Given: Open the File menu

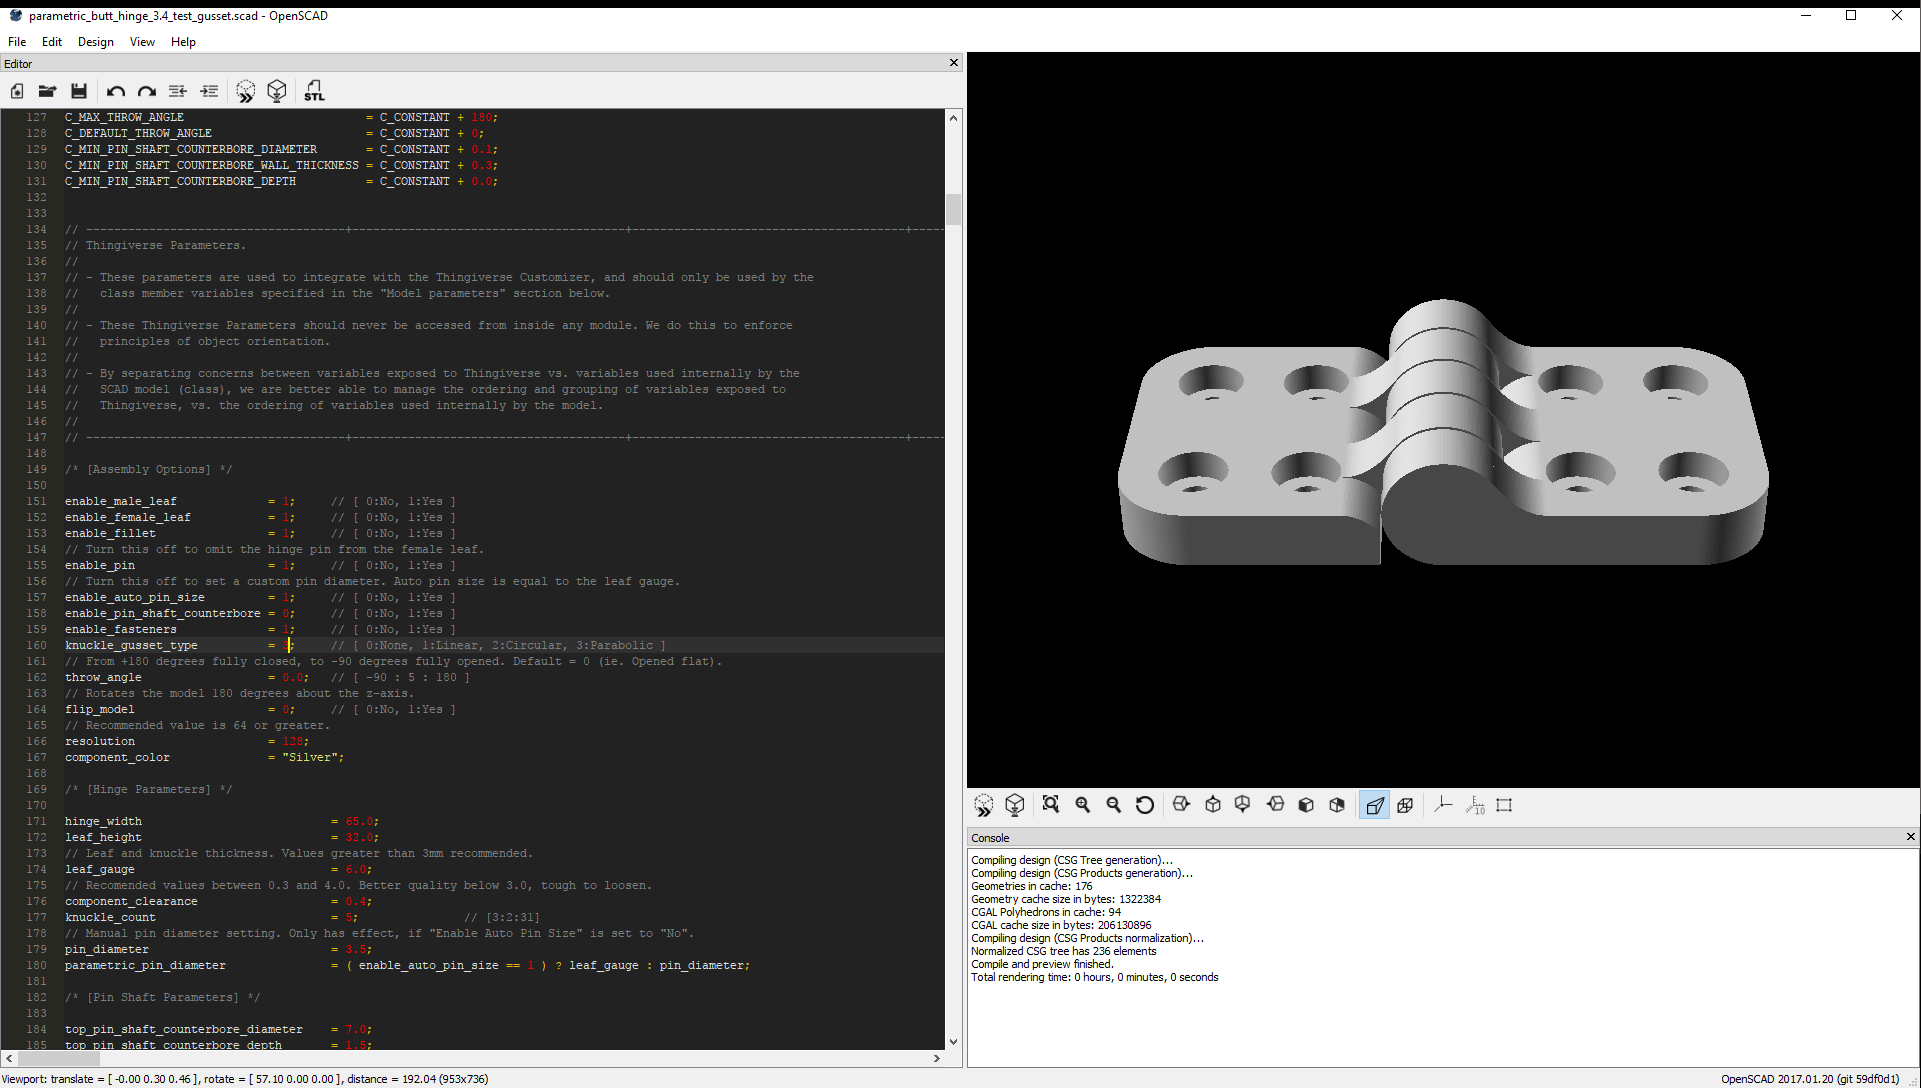Looking at the screenshot, I should pos(17,42).
